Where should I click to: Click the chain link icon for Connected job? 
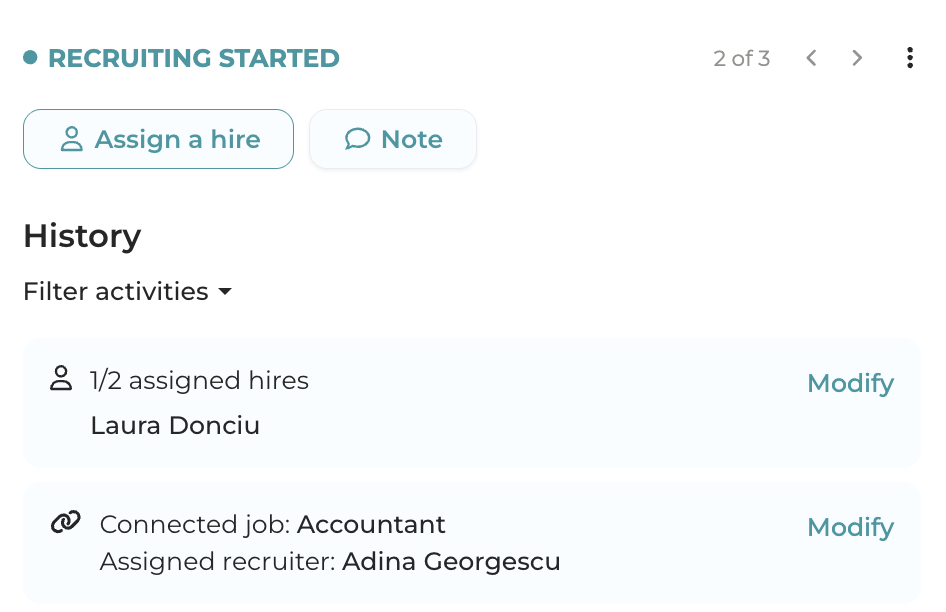[66, 522]
